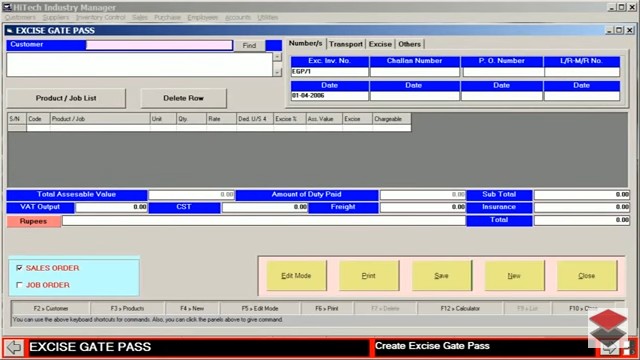The image size is (640, 360).
Task: Tick the SALES ORDER checkbox
Action: pyautogui.click(x=19, y=268)
